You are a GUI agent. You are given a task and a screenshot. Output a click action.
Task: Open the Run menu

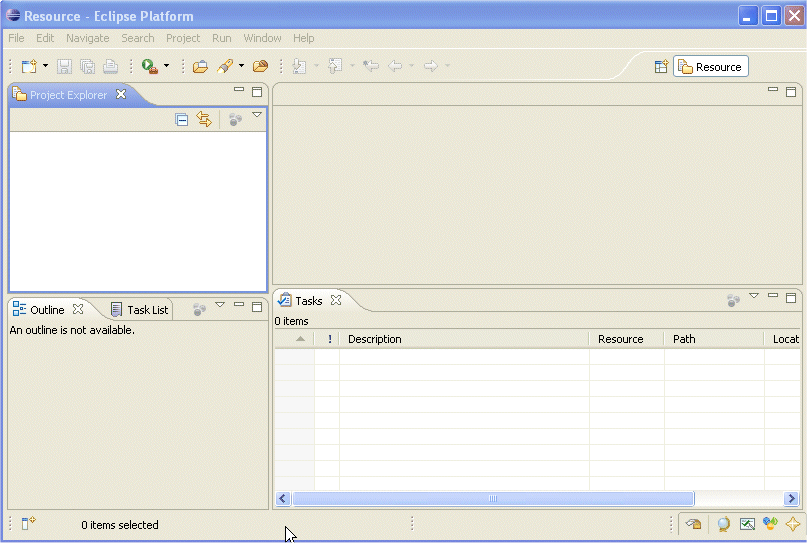(x=221, y=38)
